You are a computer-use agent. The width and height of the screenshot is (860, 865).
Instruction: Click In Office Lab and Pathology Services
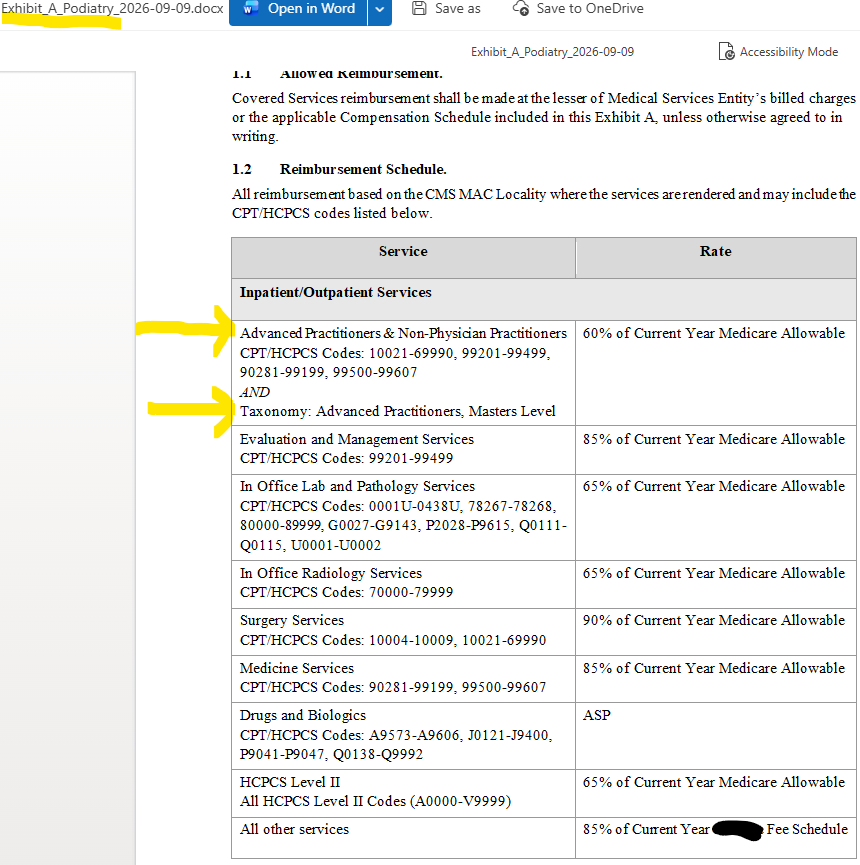[357, 487]
